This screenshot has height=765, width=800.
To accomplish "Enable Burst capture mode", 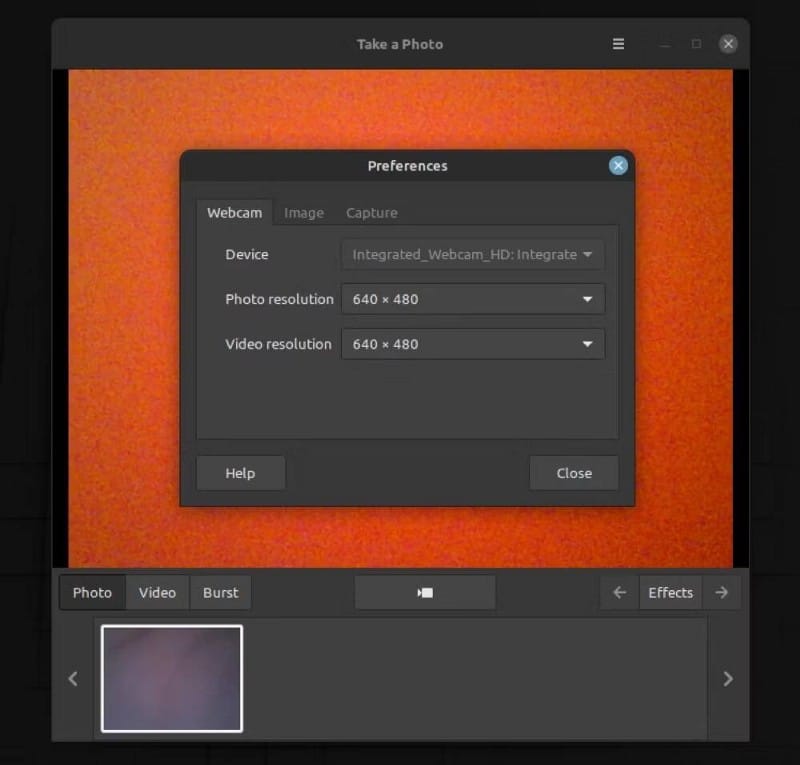I will pos(220,592).
